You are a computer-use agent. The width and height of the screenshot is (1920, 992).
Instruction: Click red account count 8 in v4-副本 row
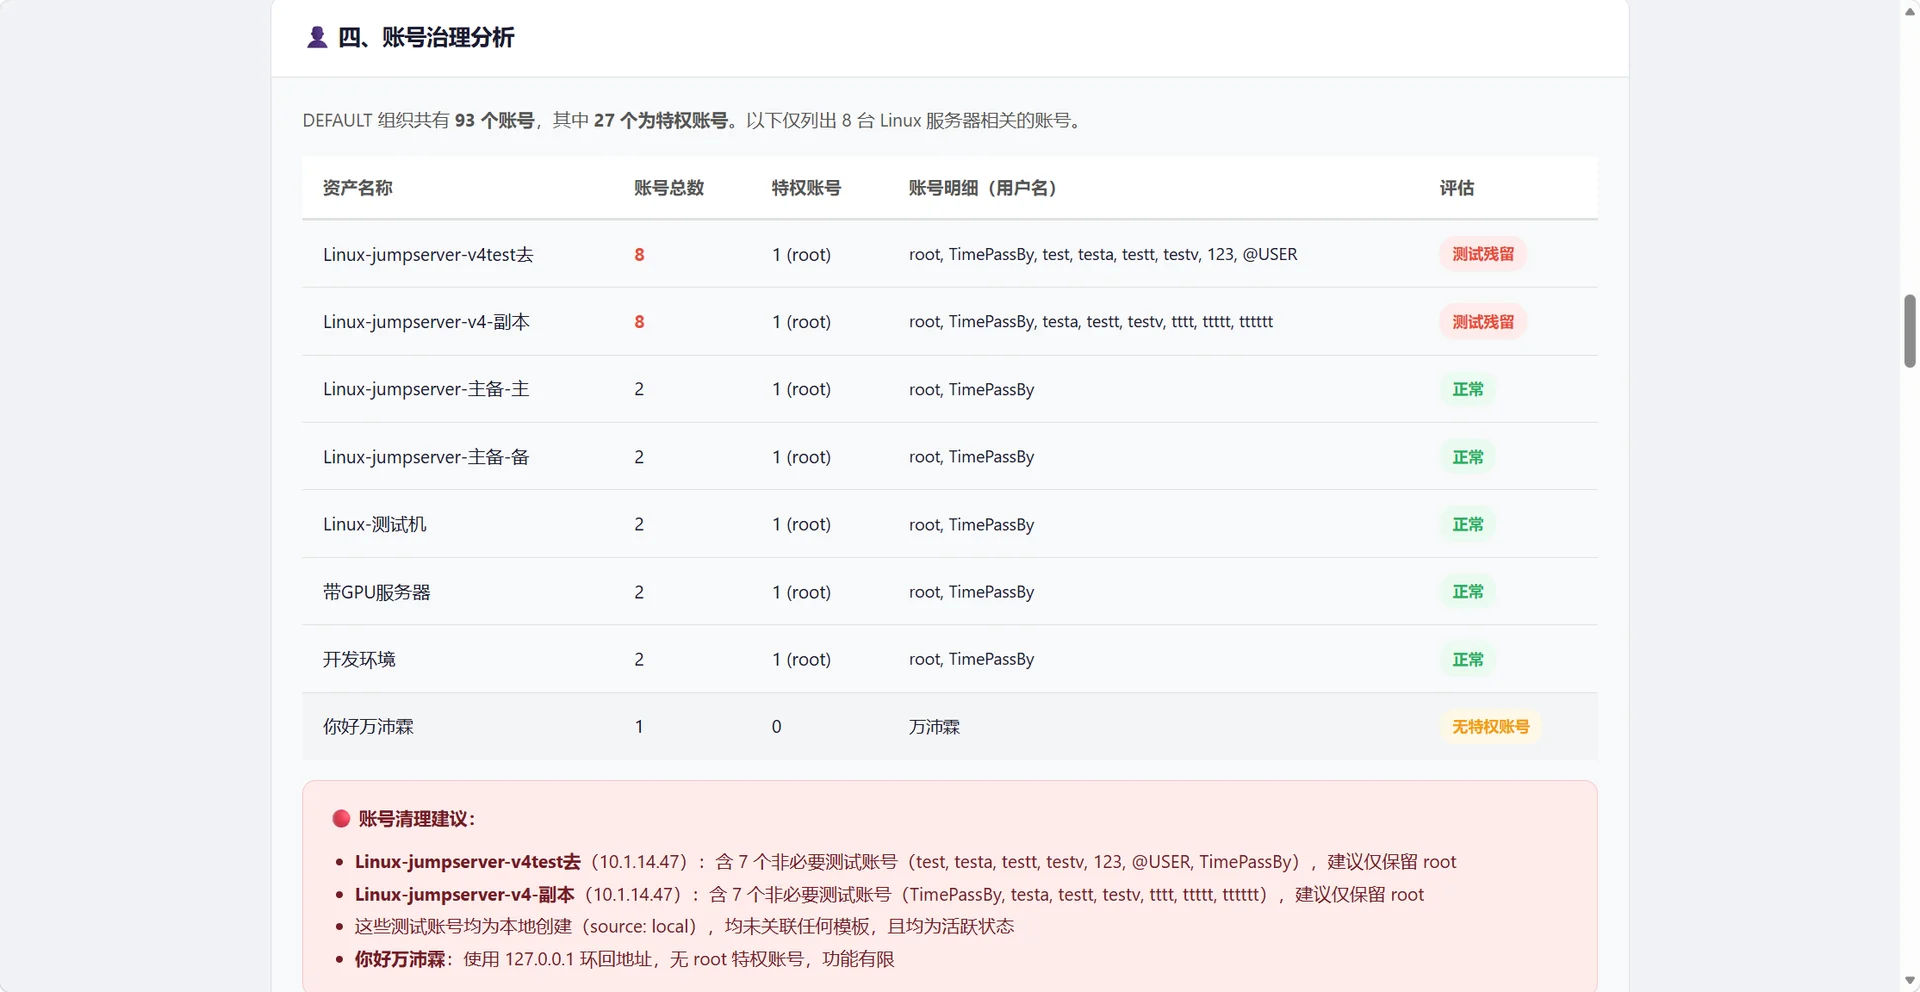click(639, 322)
